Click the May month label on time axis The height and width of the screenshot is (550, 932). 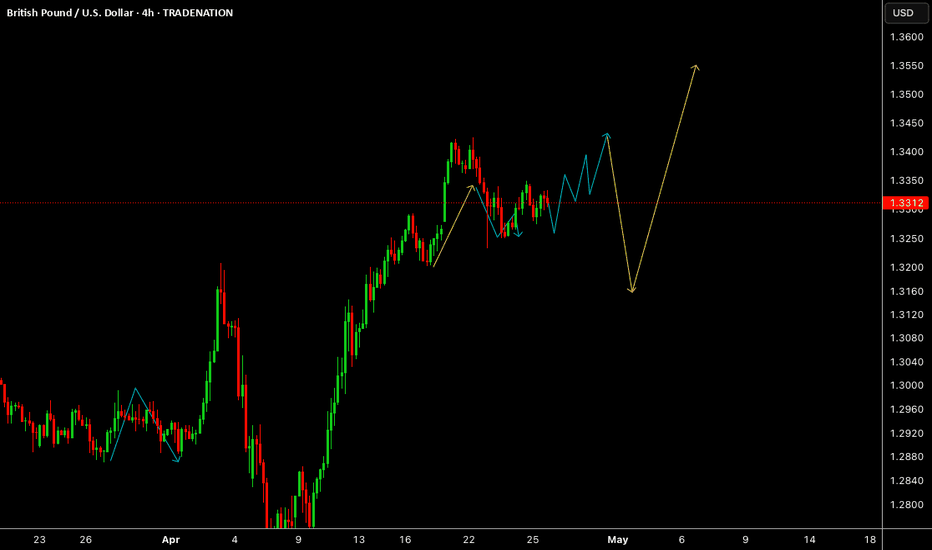(x=618, y=540)
